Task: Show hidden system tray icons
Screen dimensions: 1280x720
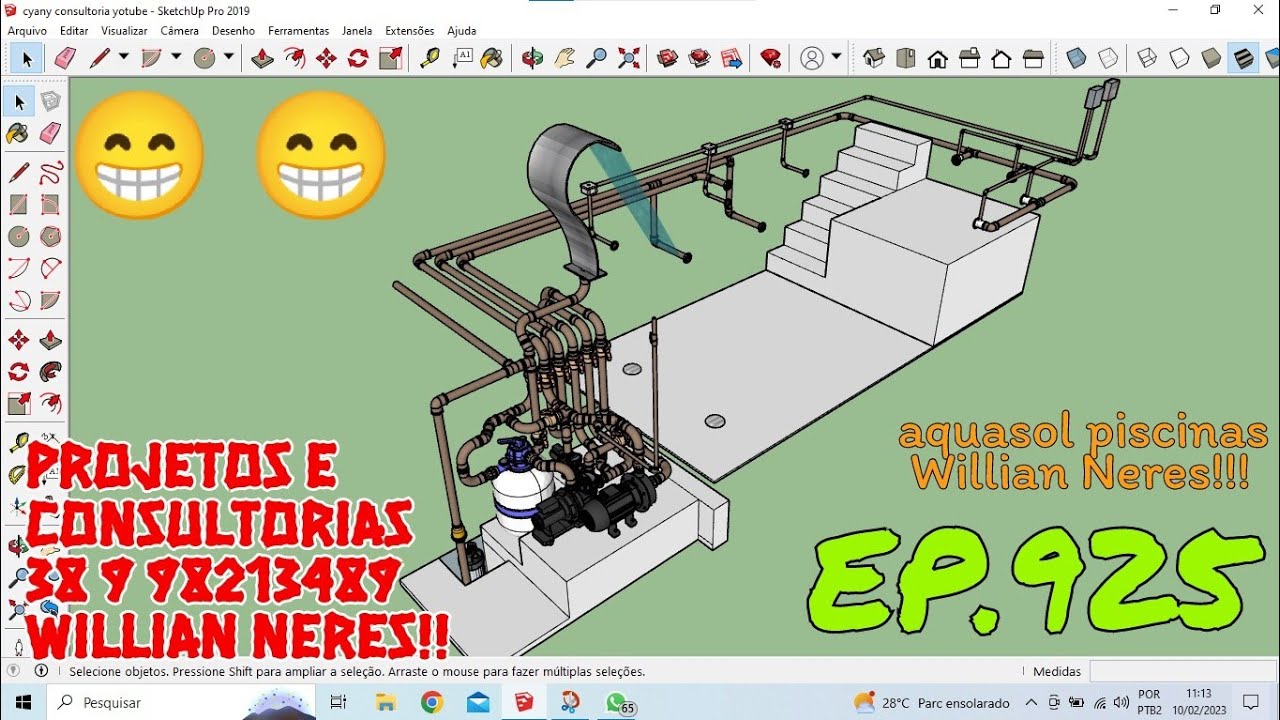Action: click(x=1031, y=702)
